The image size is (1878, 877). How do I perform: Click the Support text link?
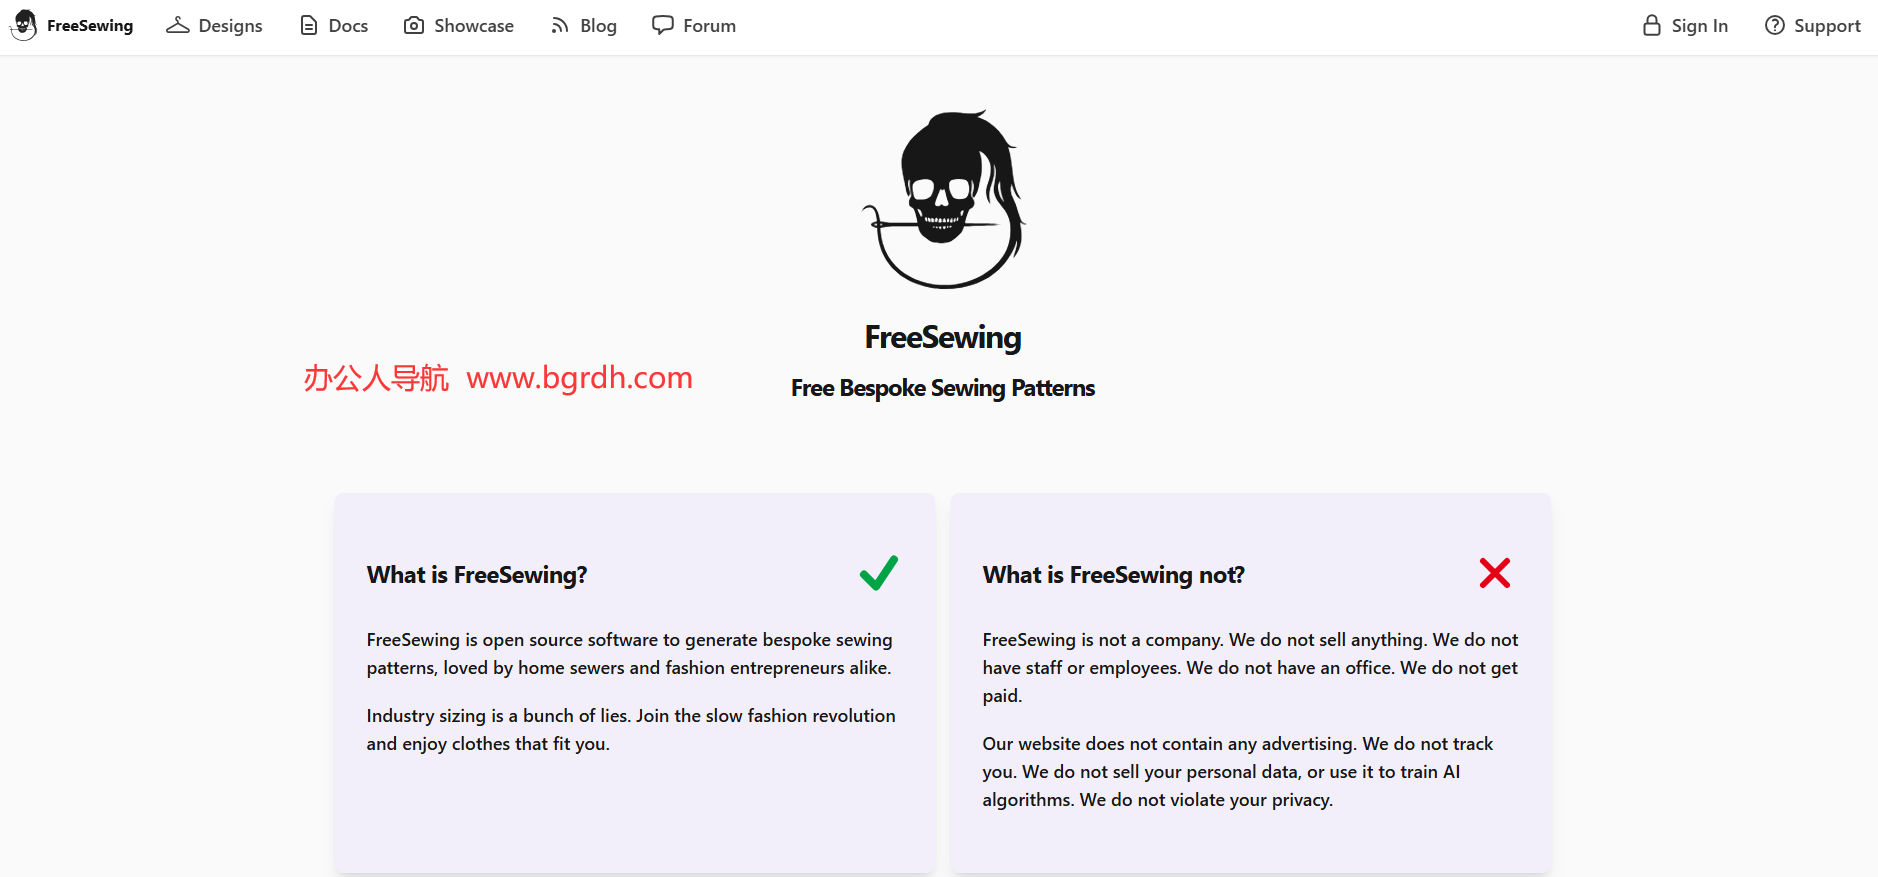(1827, 26)
